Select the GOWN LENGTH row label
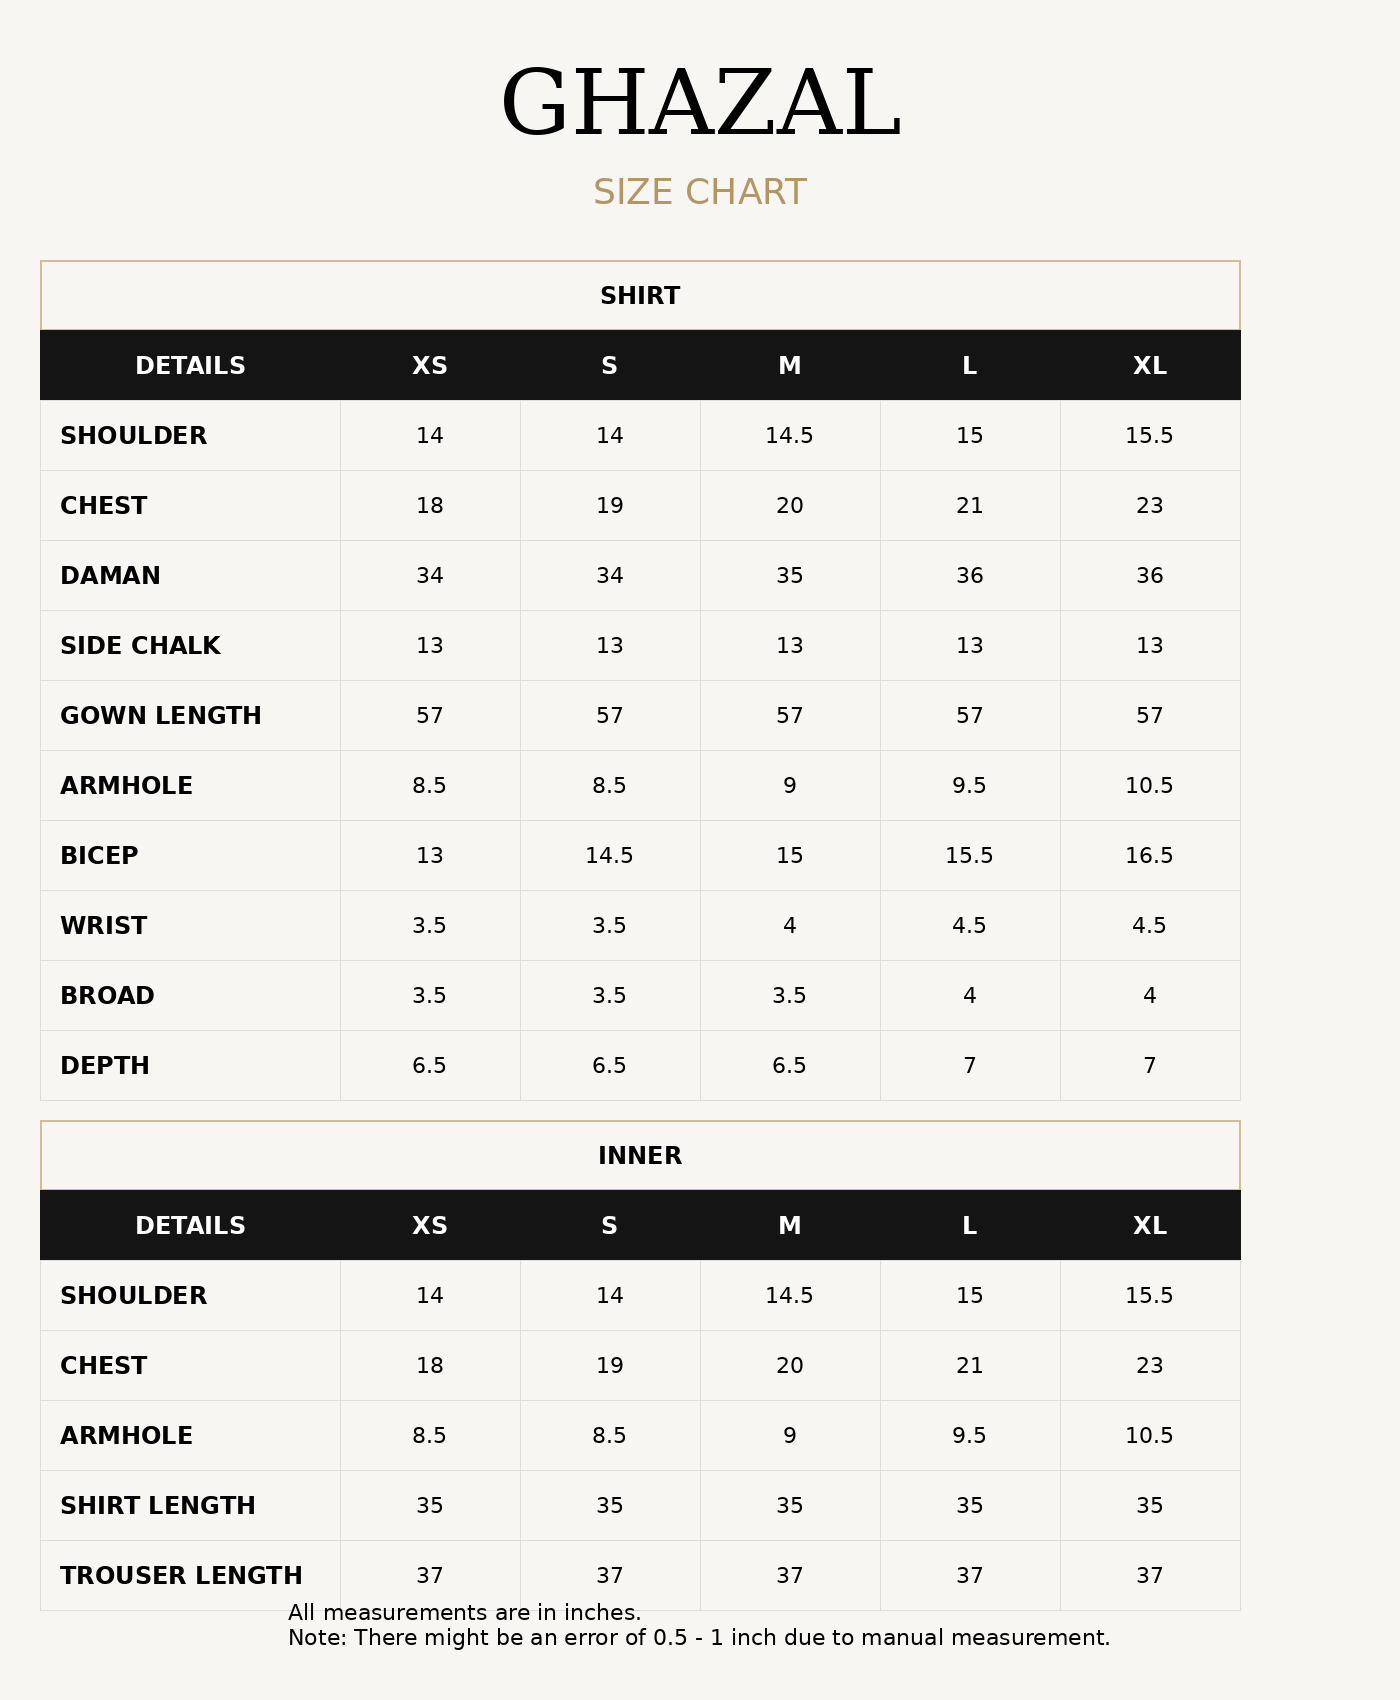Image resolution: width=1400 pixels, height=1700 pixels. tap(161, 716)
